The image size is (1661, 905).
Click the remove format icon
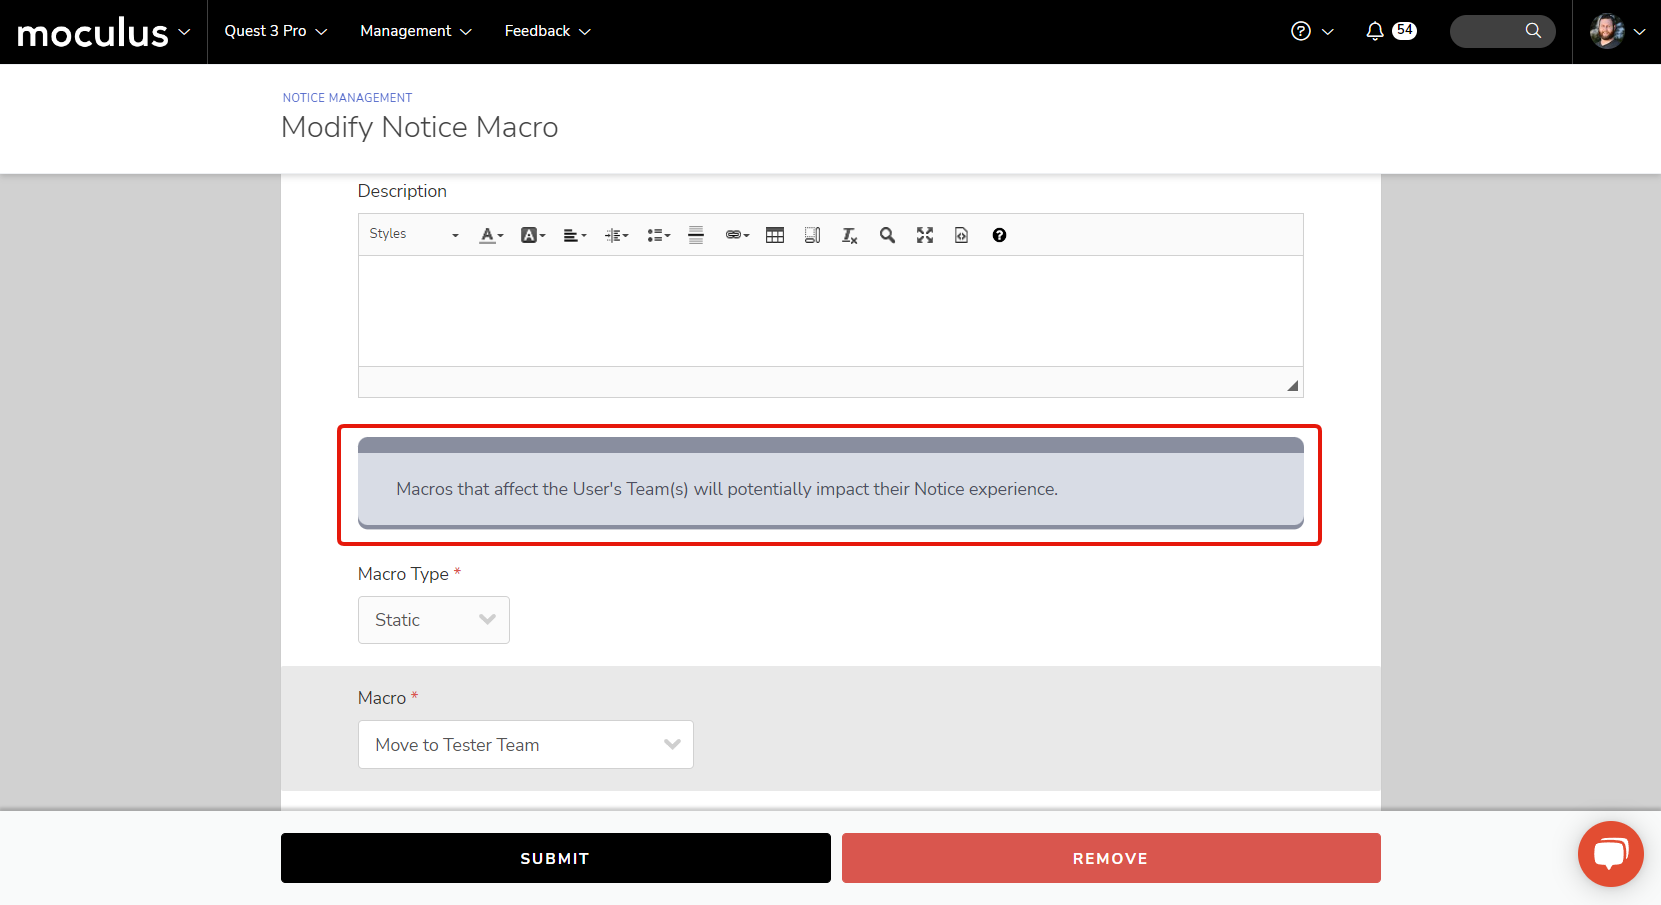(x=849, y=235)
